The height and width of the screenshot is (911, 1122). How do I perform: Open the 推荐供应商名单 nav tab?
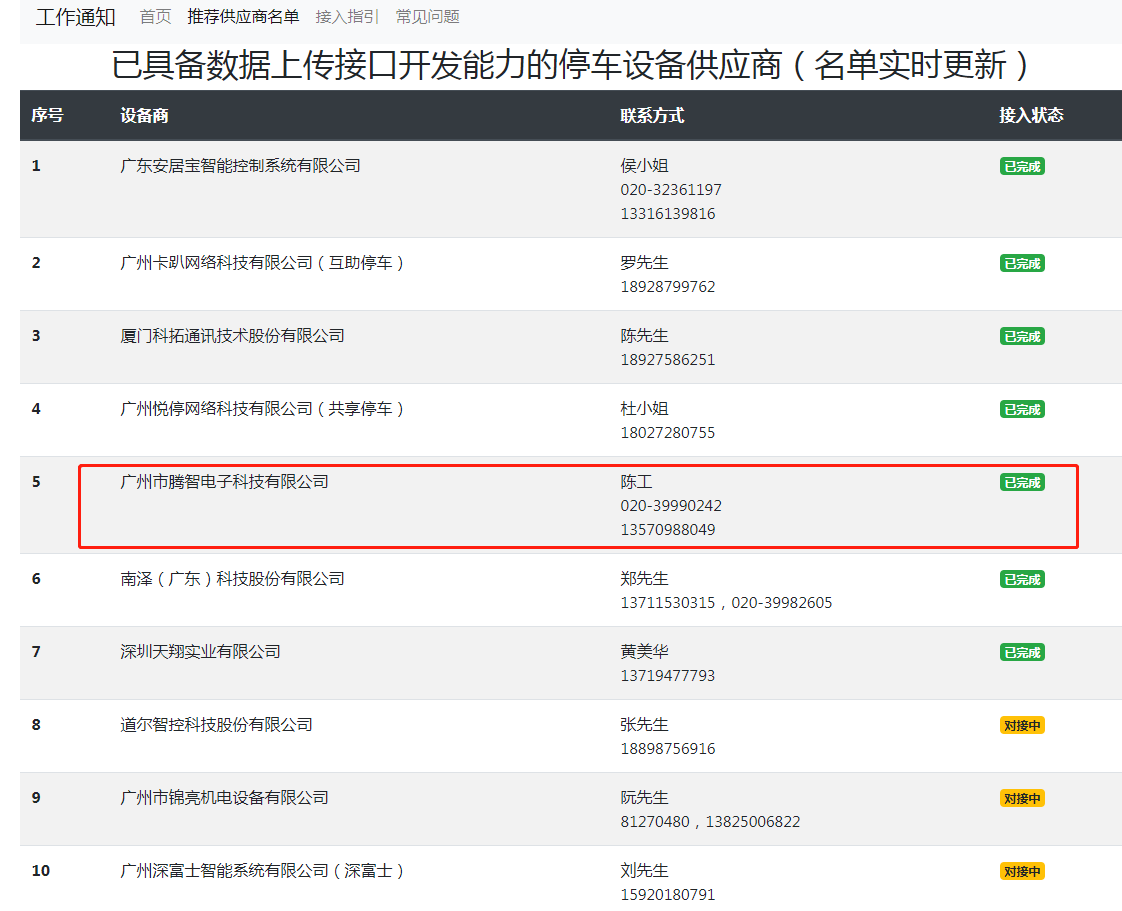[243, 17]
